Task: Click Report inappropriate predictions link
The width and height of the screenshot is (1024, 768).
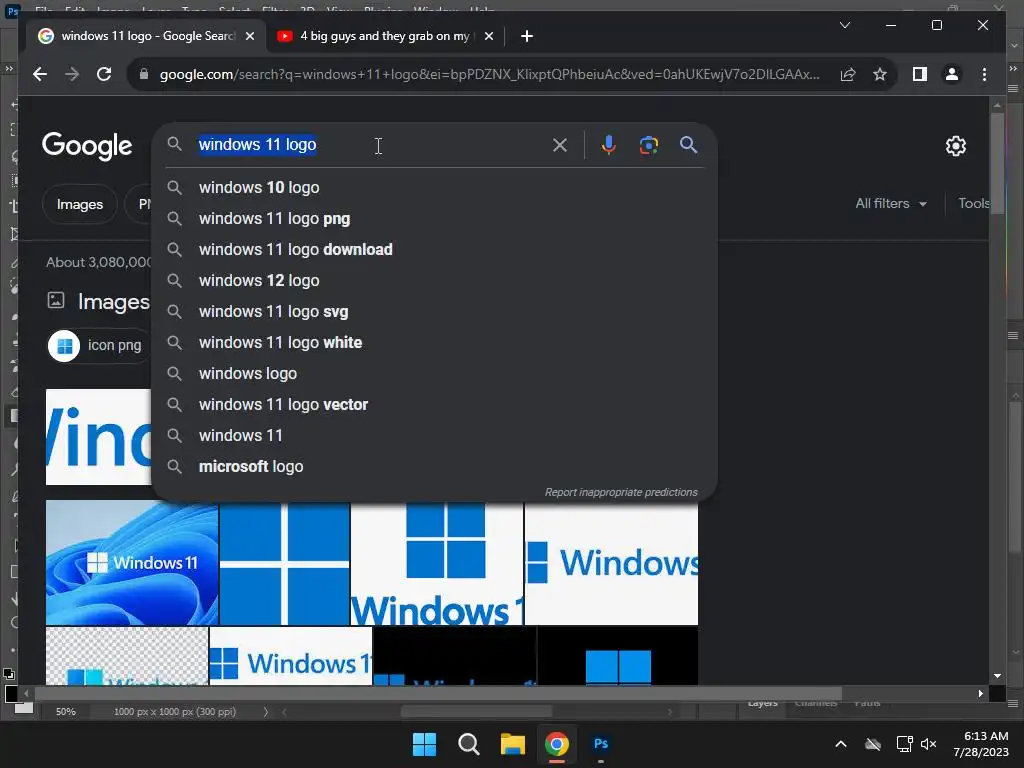Action: click(x=621, y=492)
